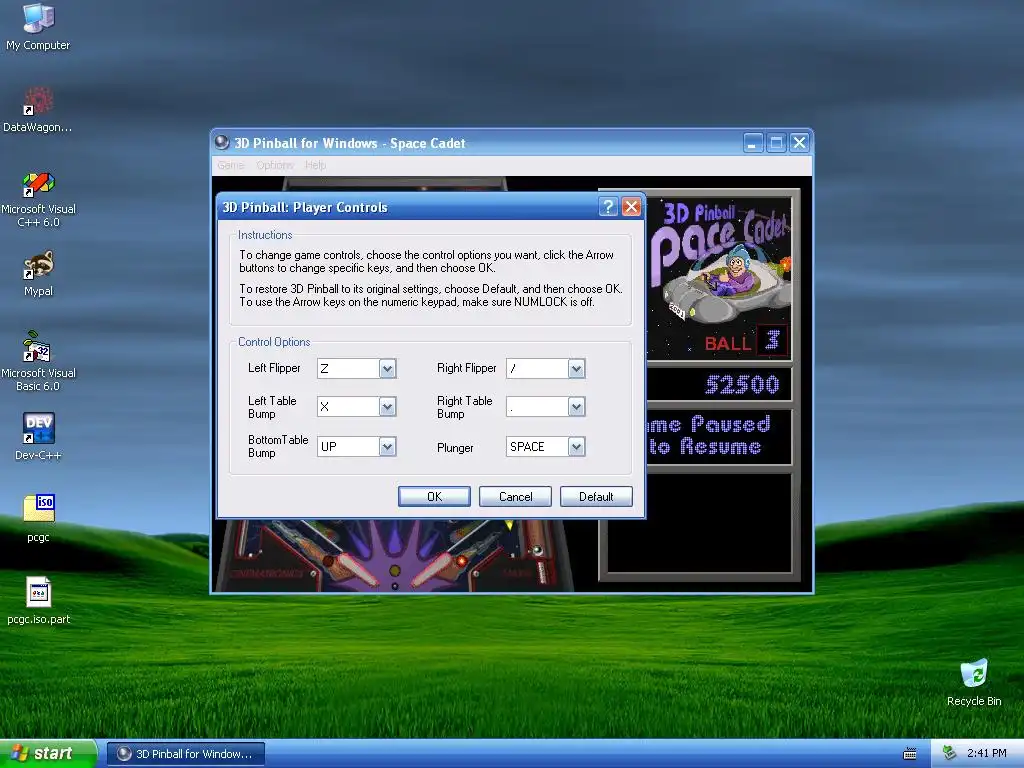Open the Plunger key dropdown

point(576,447)
